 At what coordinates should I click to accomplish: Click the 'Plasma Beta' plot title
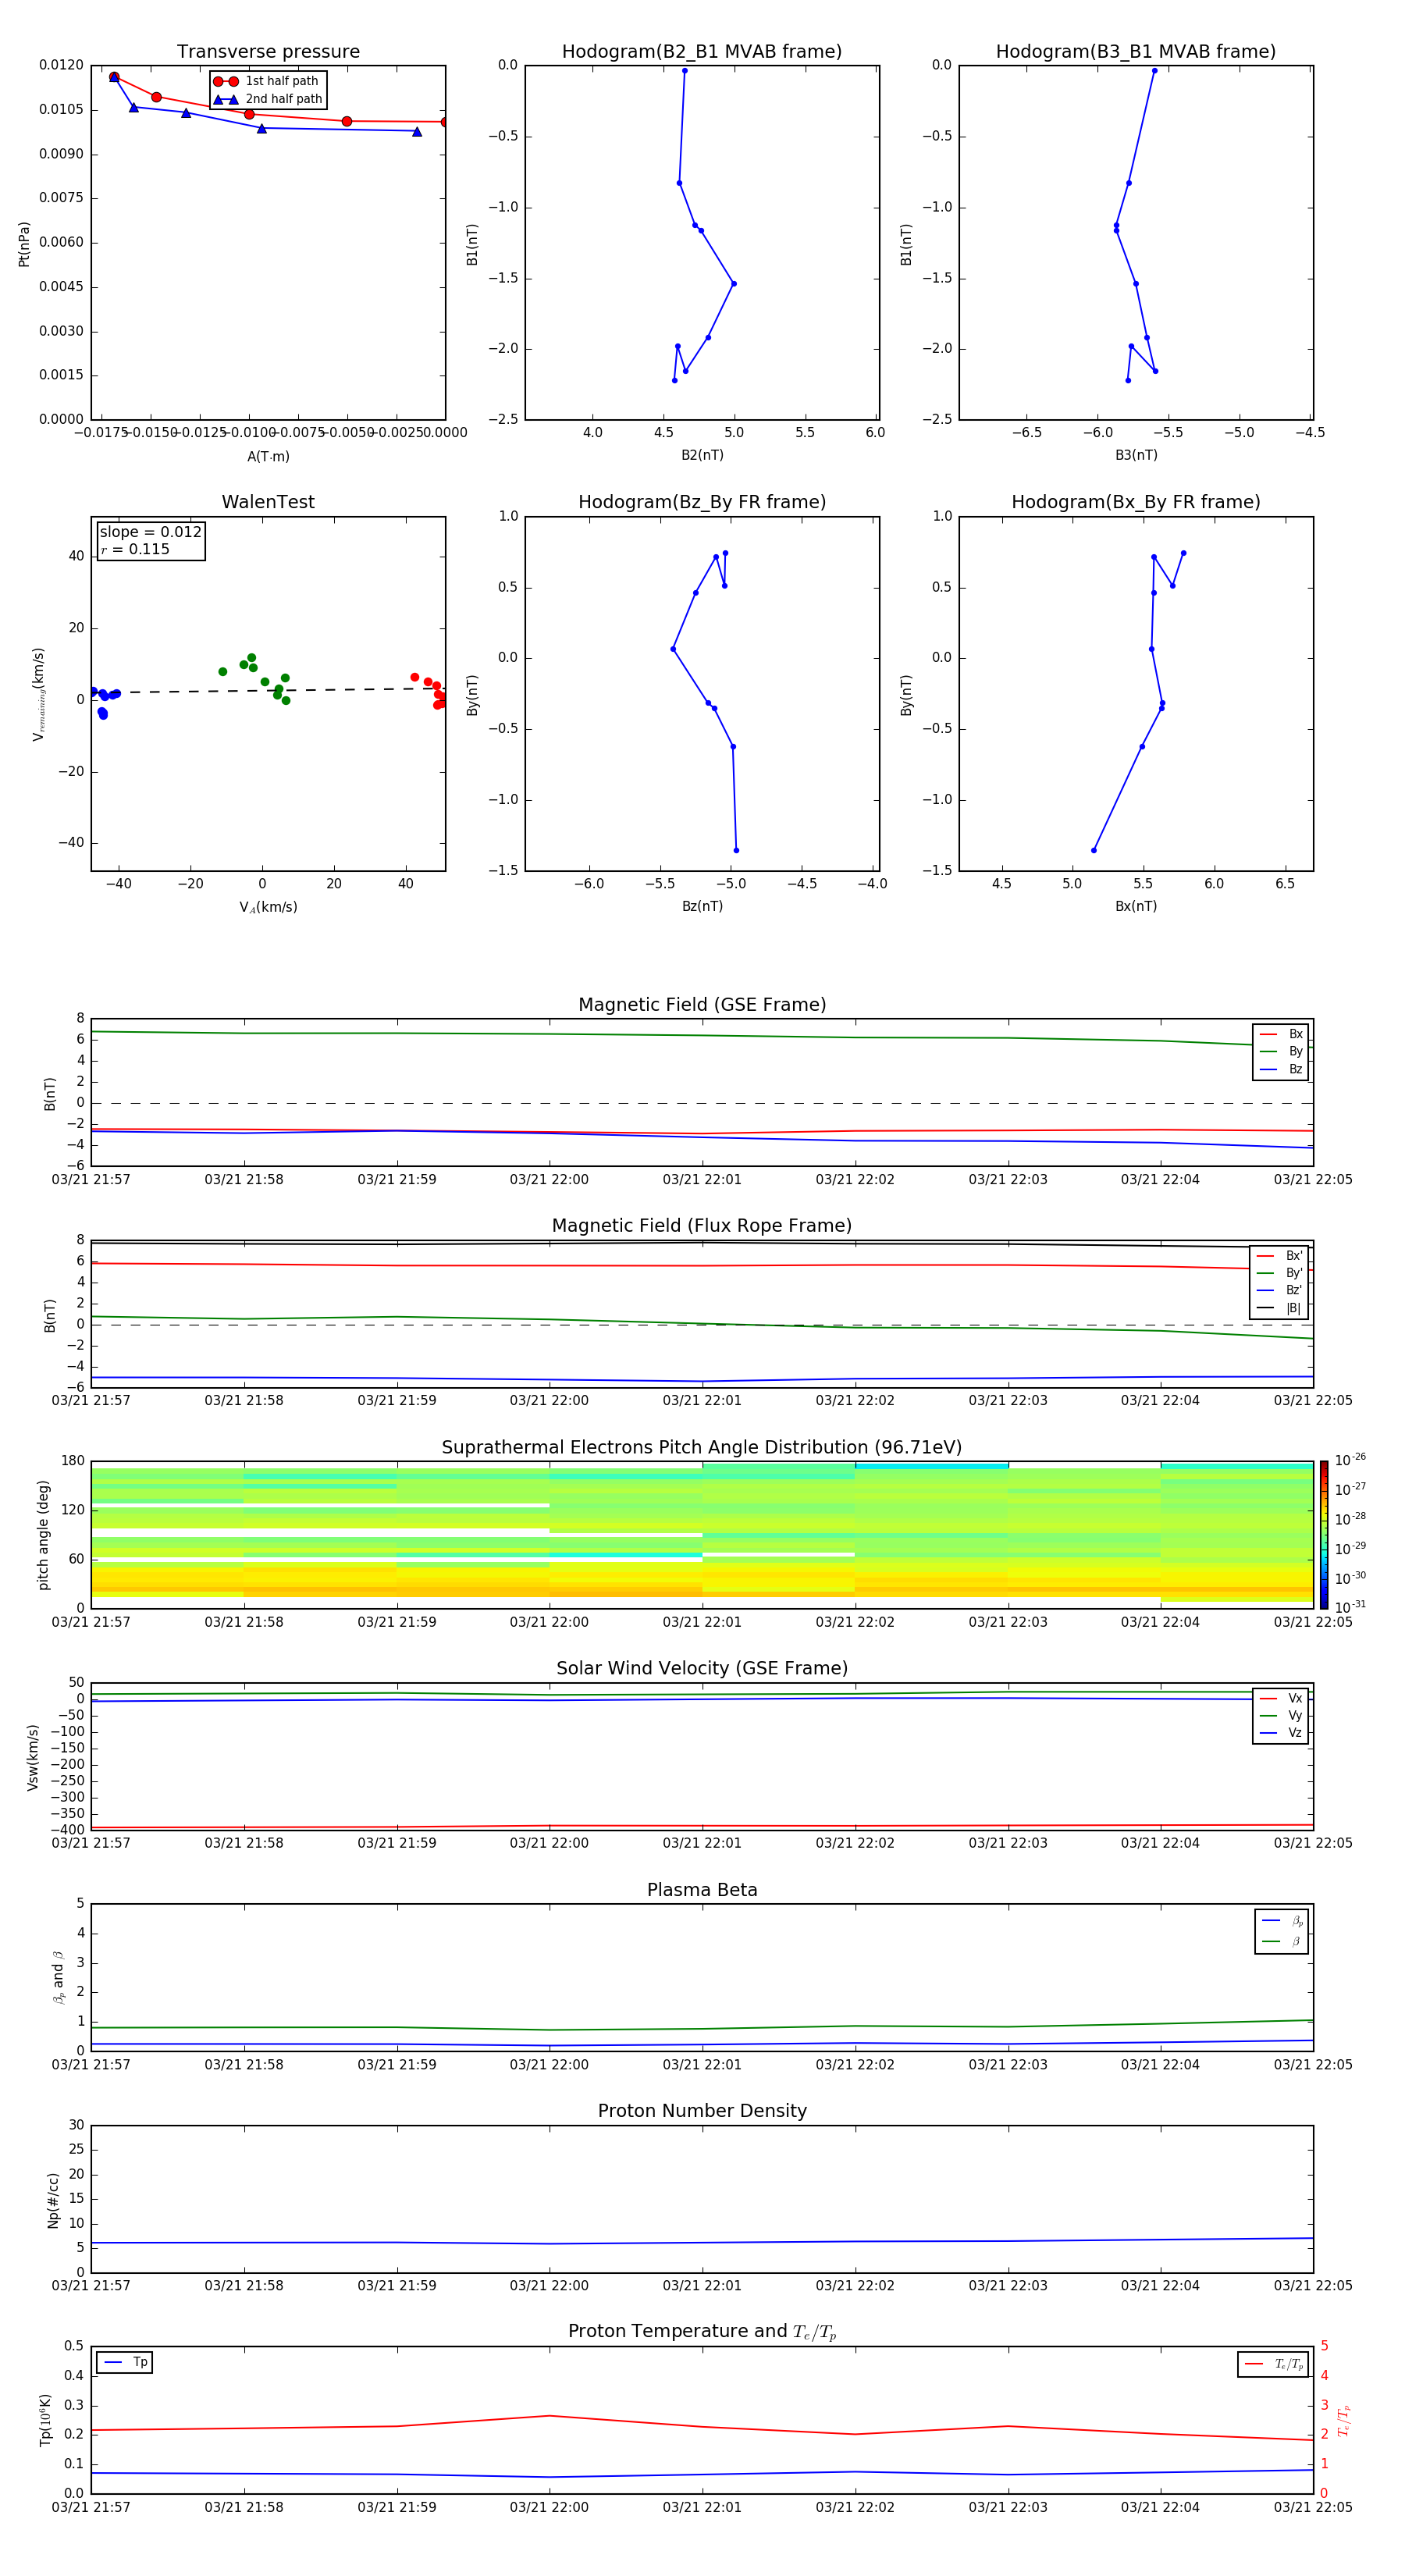pos(702,1890)
